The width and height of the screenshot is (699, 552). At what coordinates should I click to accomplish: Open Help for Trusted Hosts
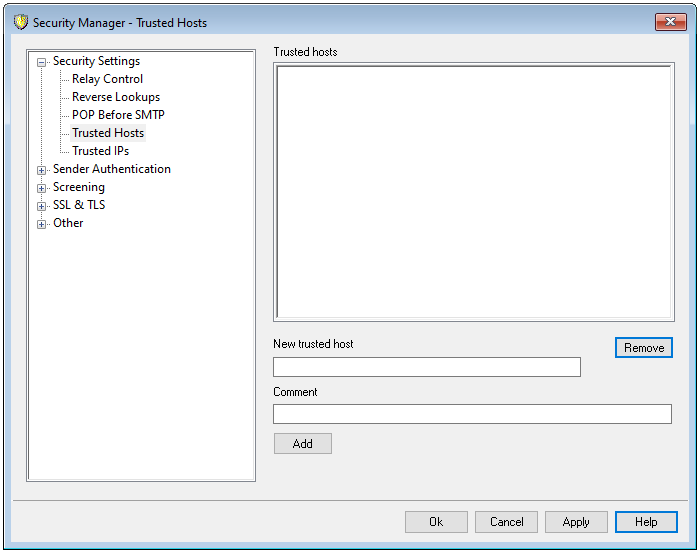646,522
